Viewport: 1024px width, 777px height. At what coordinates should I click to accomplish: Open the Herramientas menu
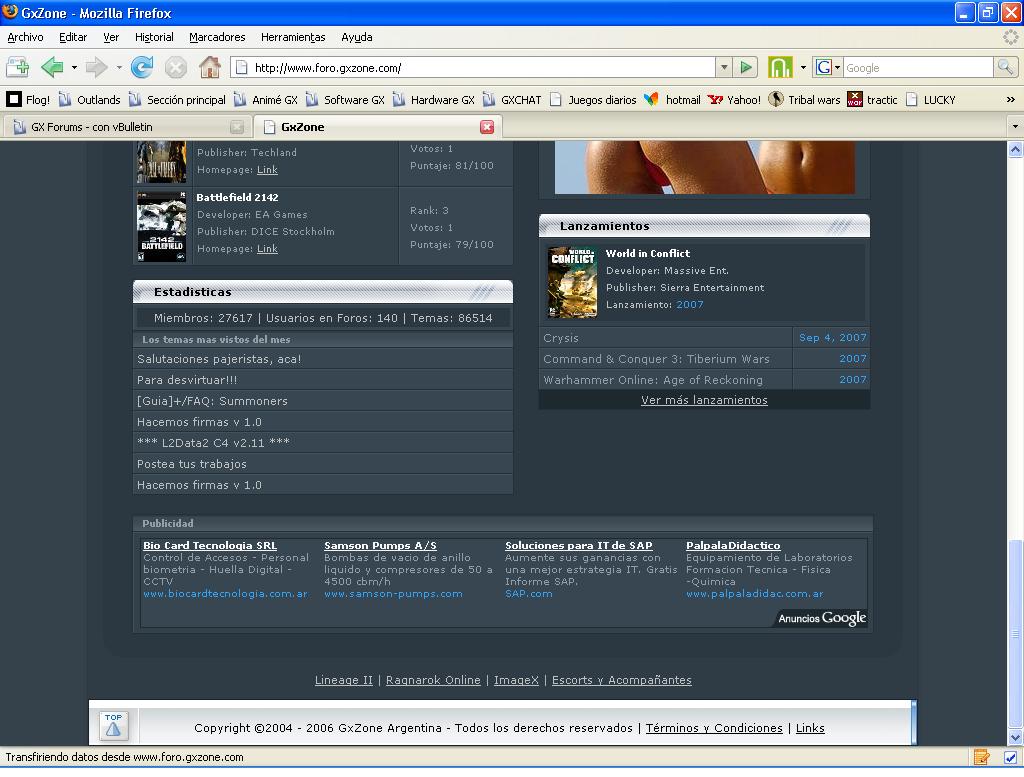(293, 37)
